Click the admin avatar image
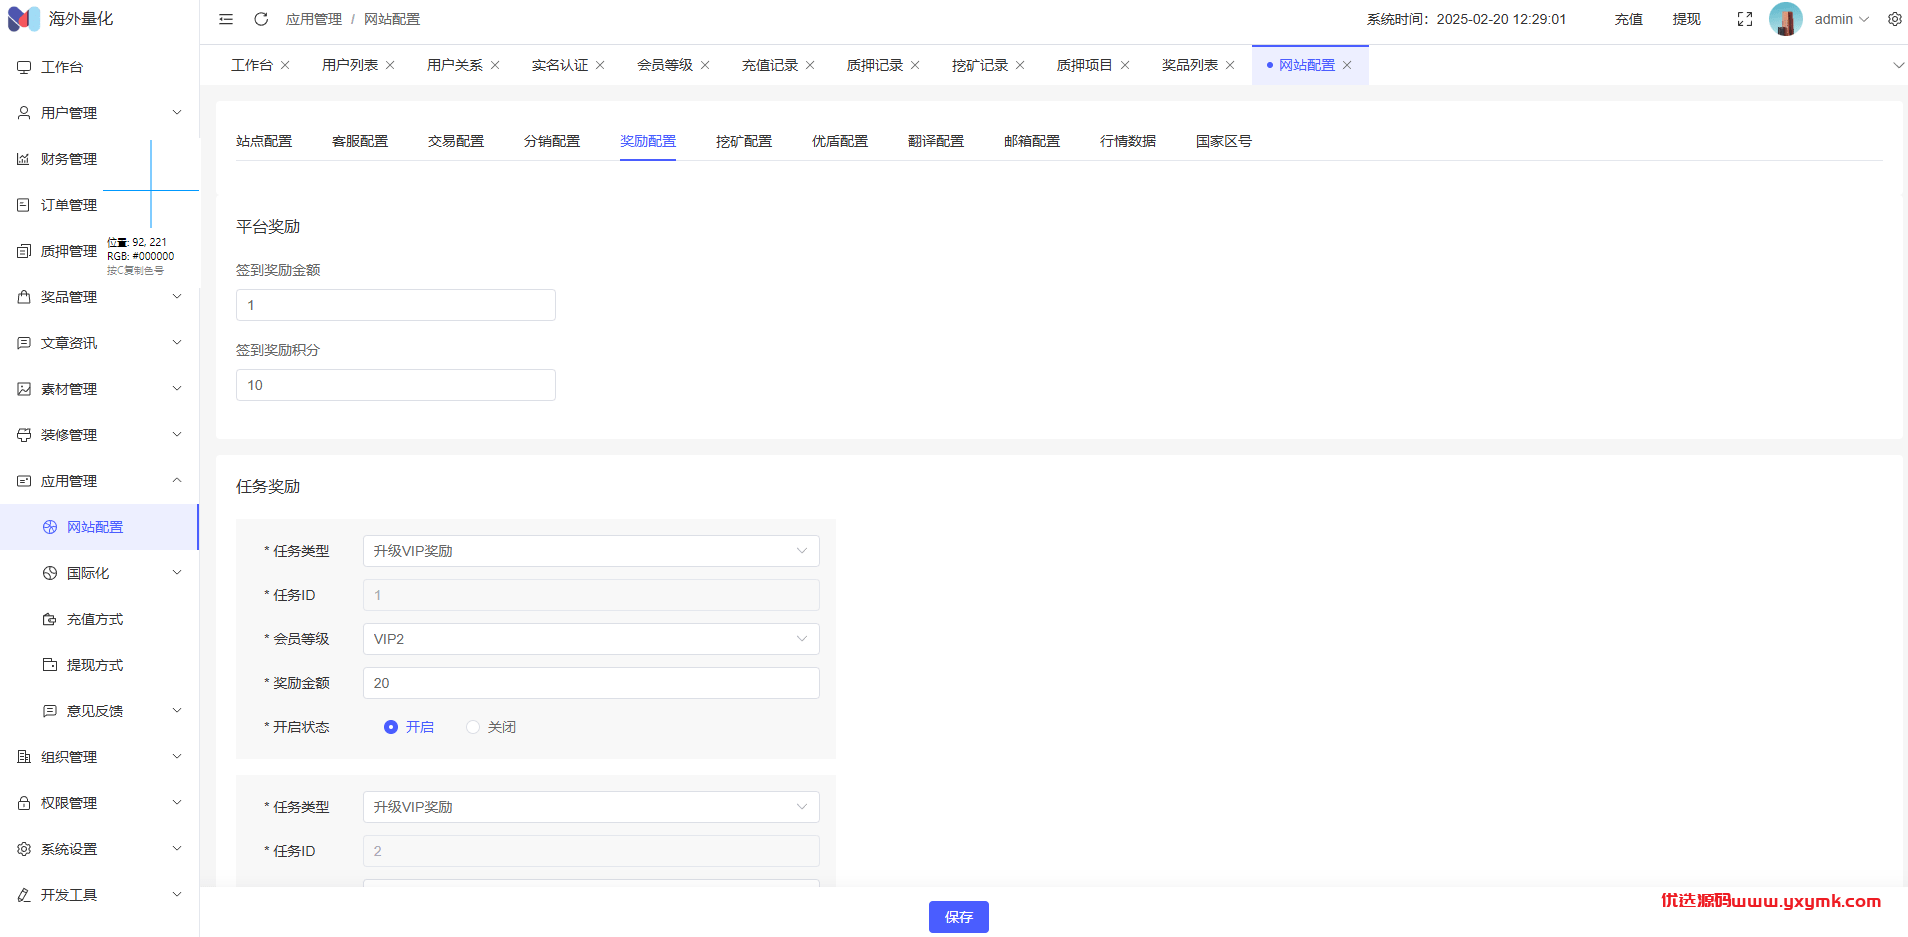This screenshot has height=937, width=1908. [x=1786, y=19]
